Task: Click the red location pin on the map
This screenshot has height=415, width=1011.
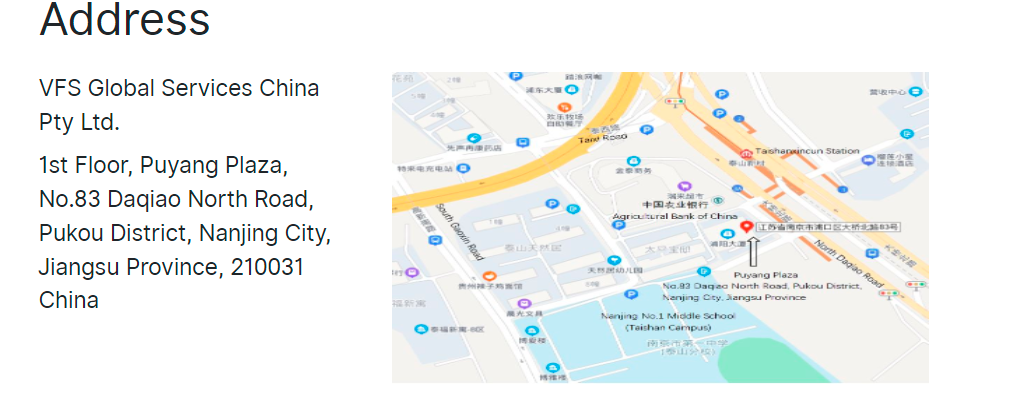Action: (x=747, y=226)
